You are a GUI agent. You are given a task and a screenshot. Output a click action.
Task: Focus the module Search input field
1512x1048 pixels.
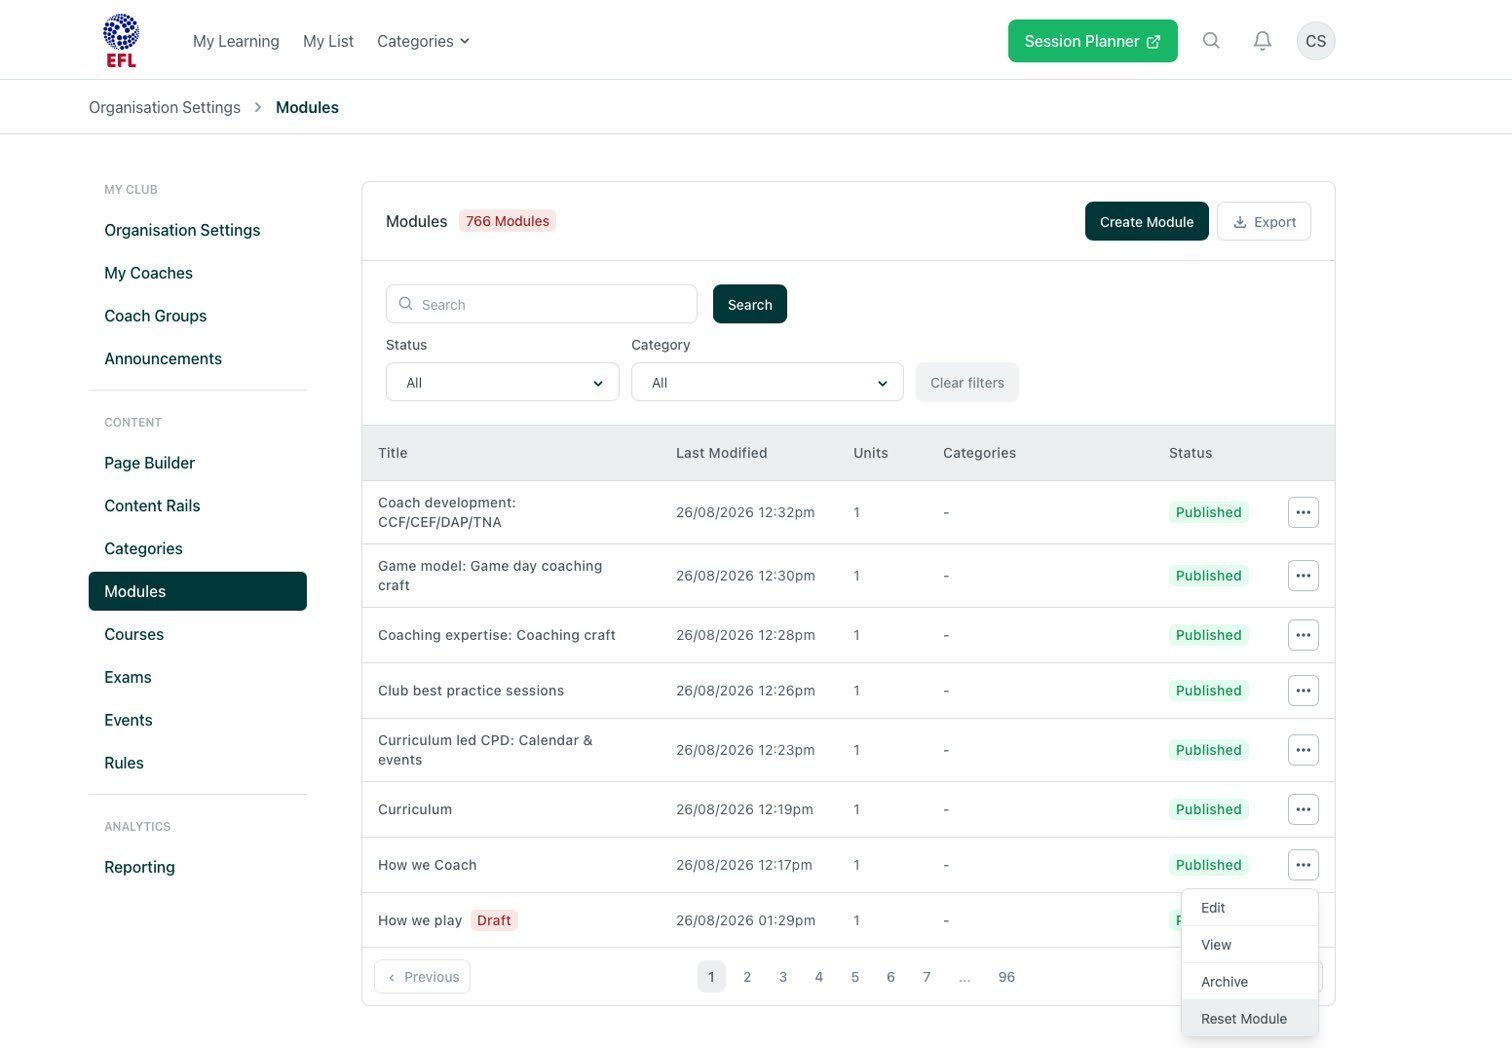coord(541,304)
